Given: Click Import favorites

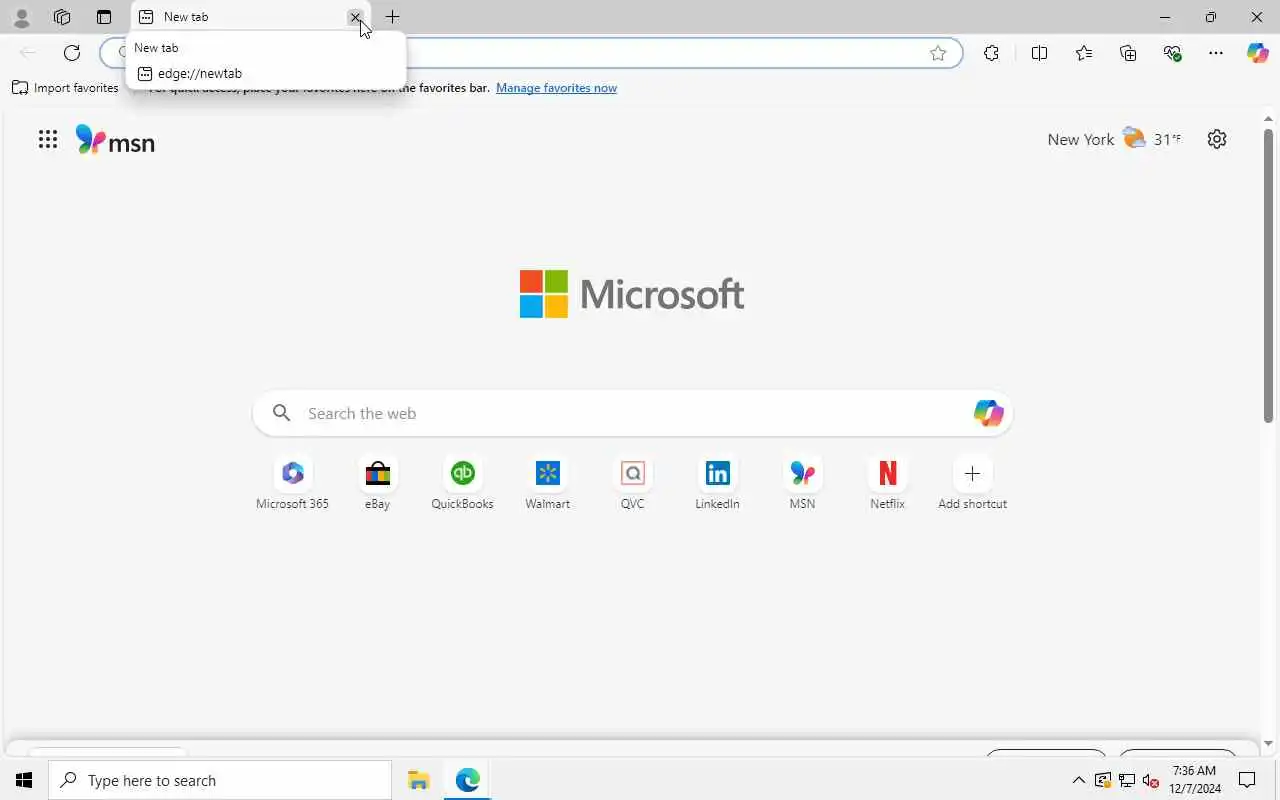Looking at the screenshot, I should (65, 88).
